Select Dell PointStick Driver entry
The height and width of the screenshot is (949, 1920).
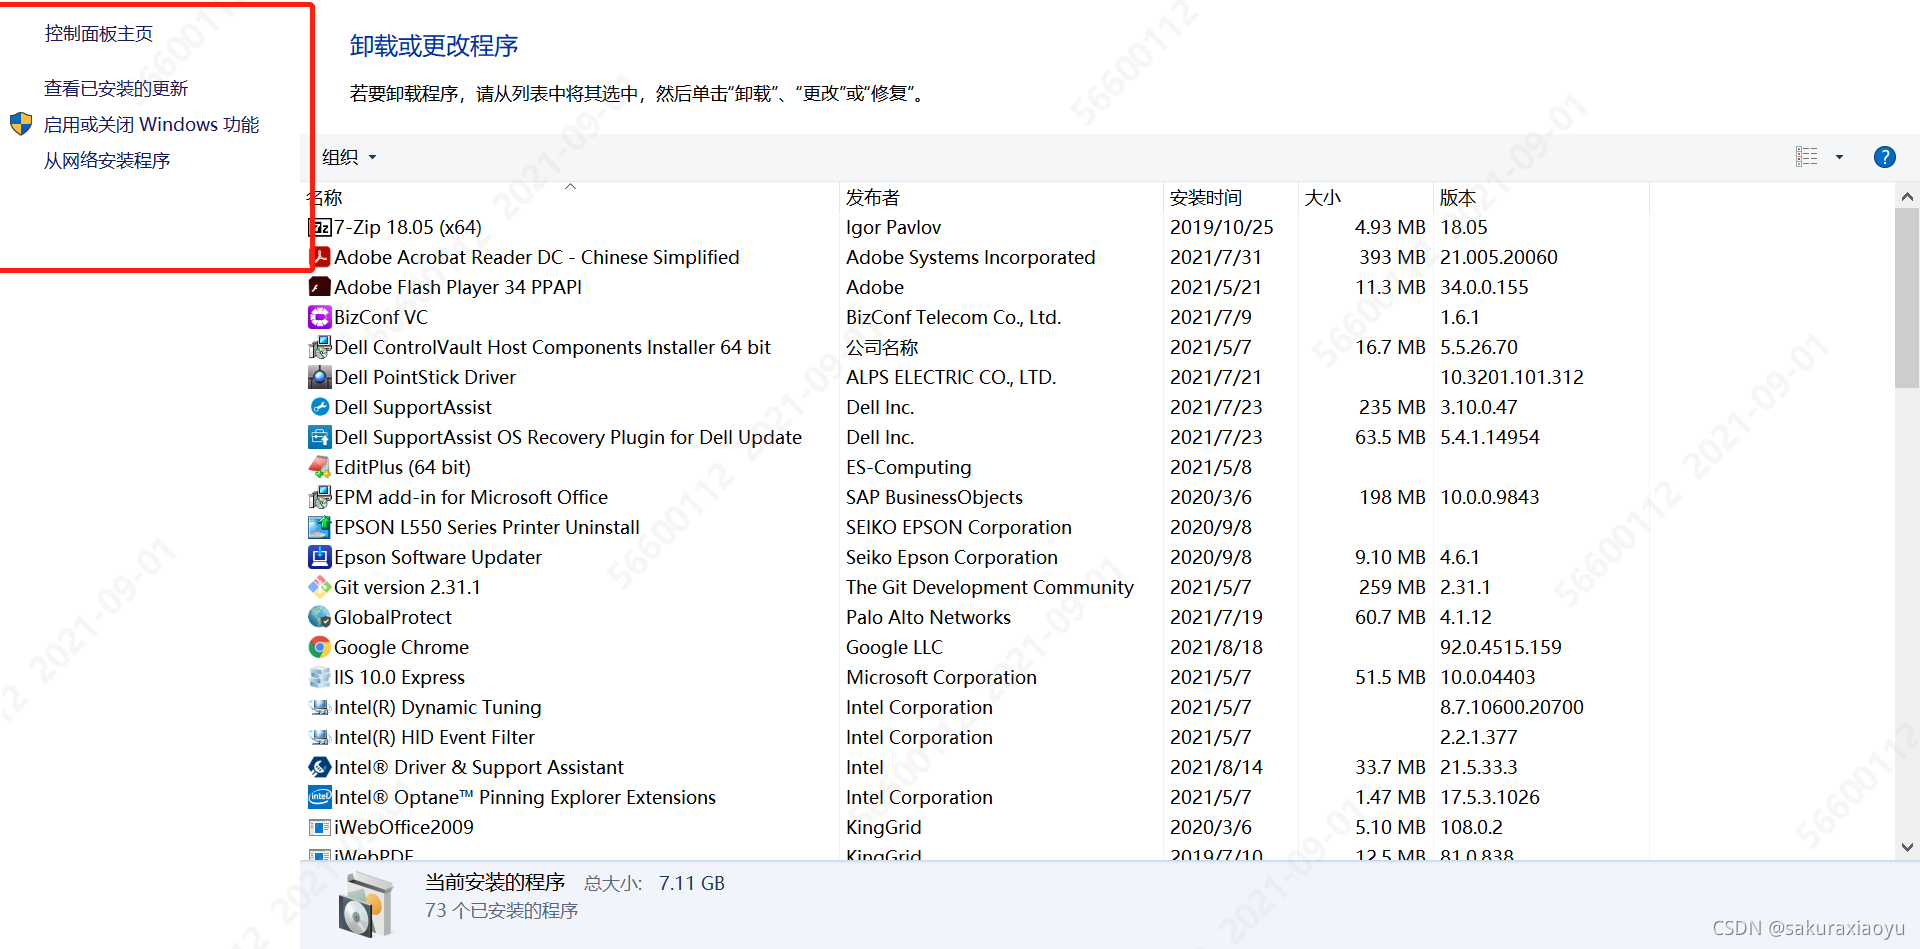coord(425,378)
